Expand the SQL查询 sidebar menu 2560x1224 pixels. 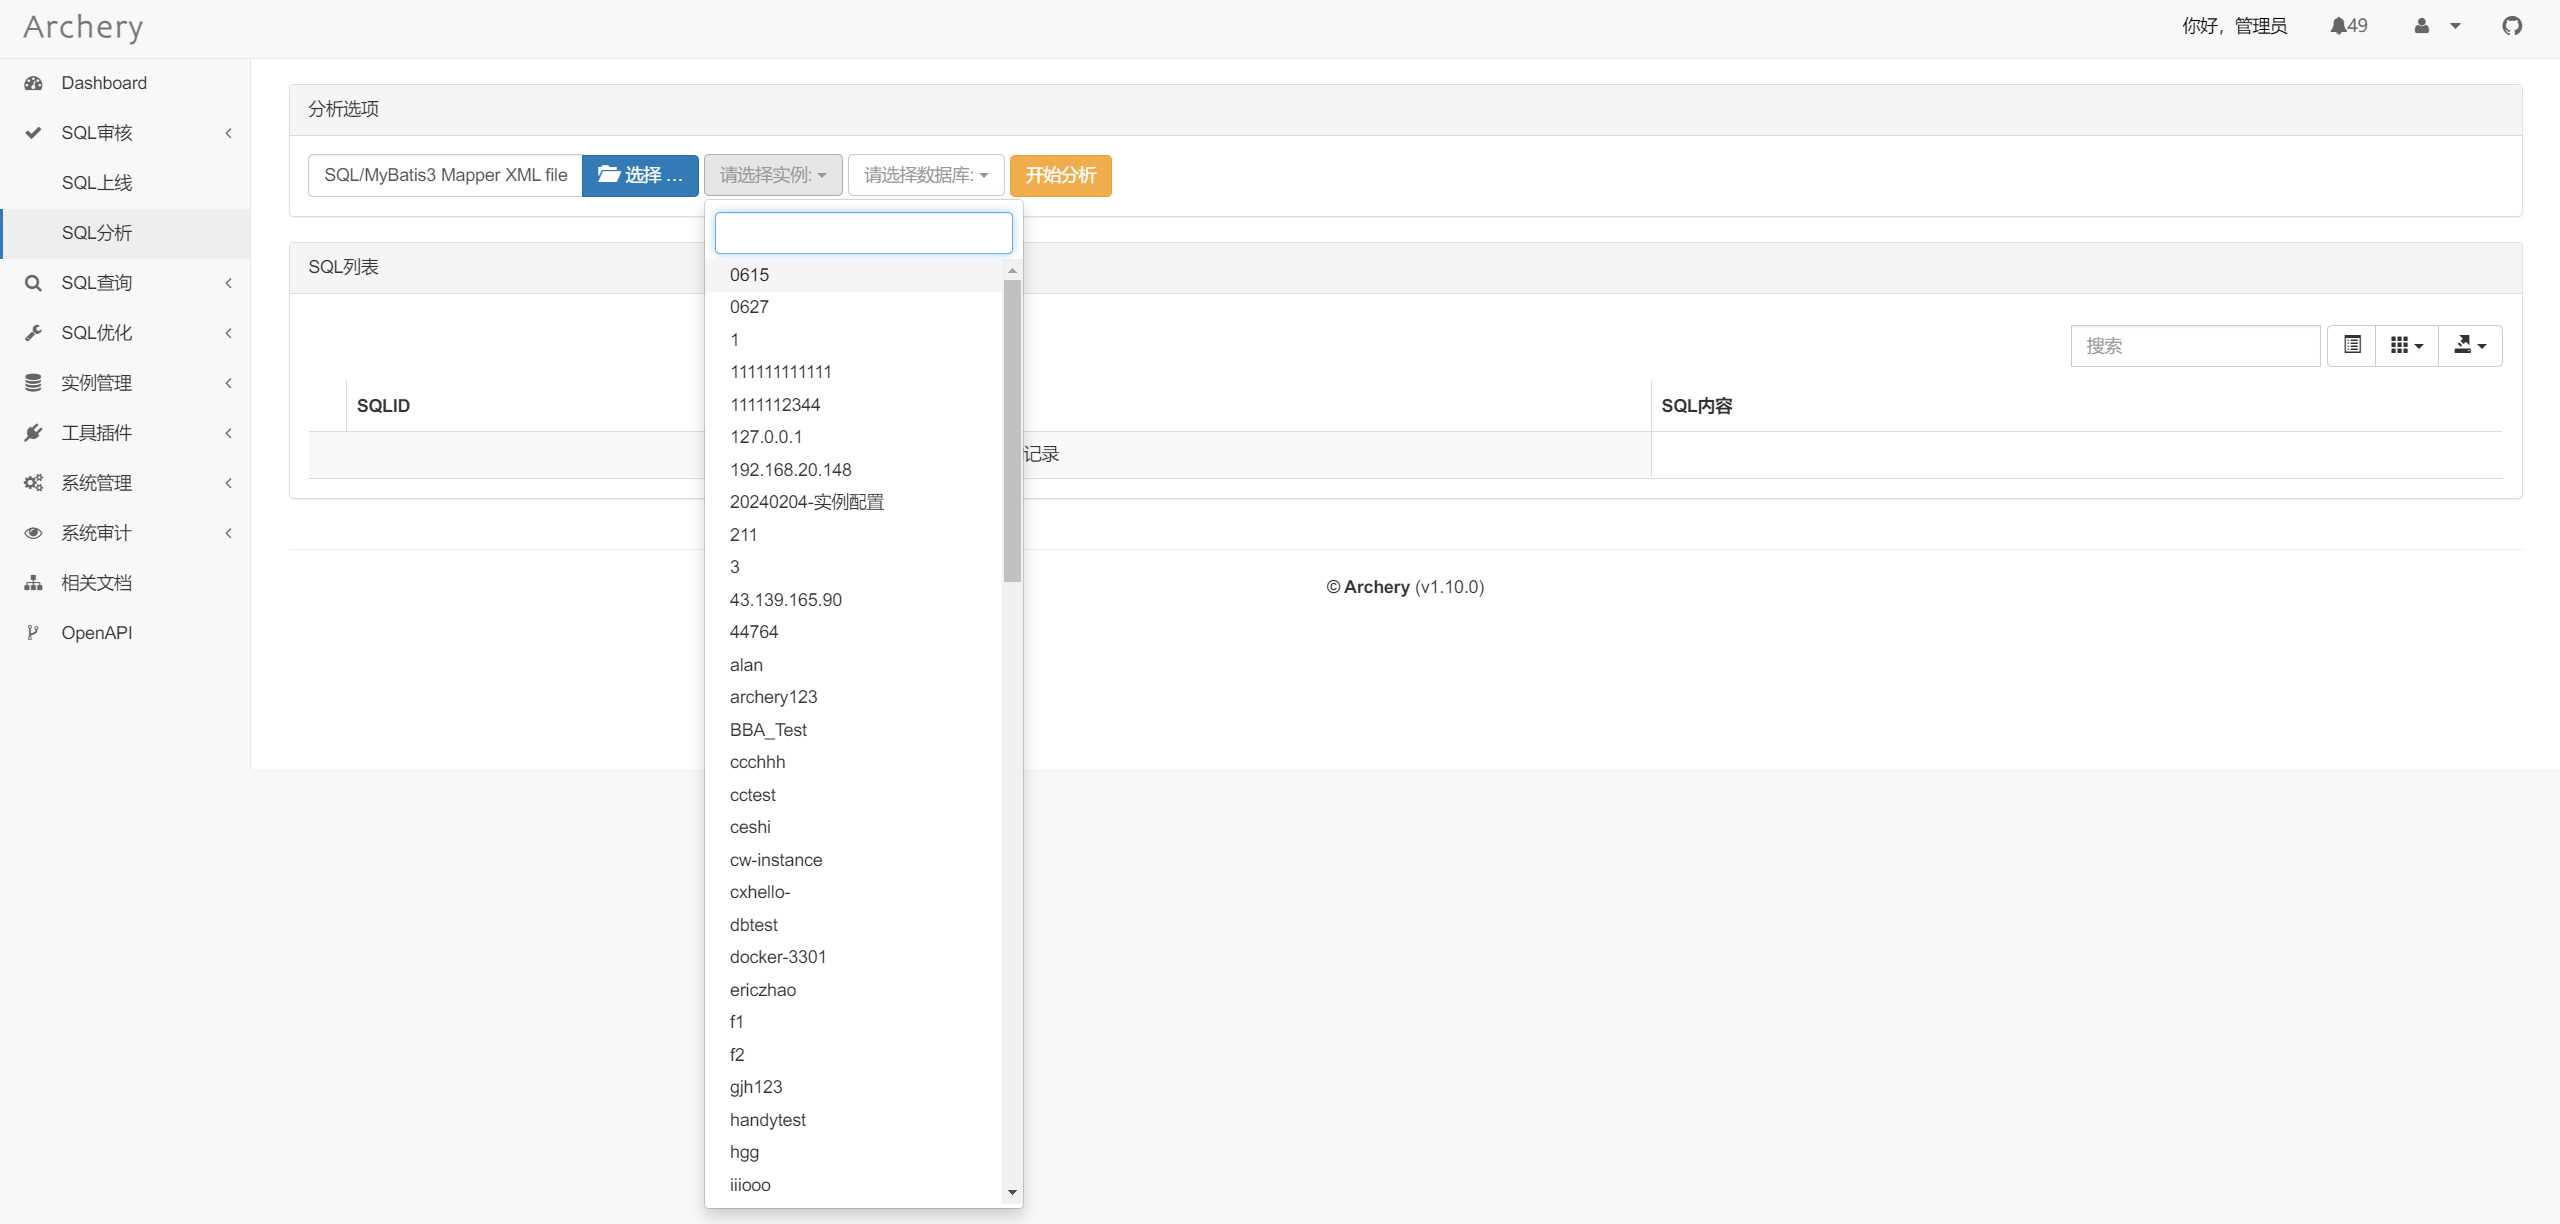(96, 283)
